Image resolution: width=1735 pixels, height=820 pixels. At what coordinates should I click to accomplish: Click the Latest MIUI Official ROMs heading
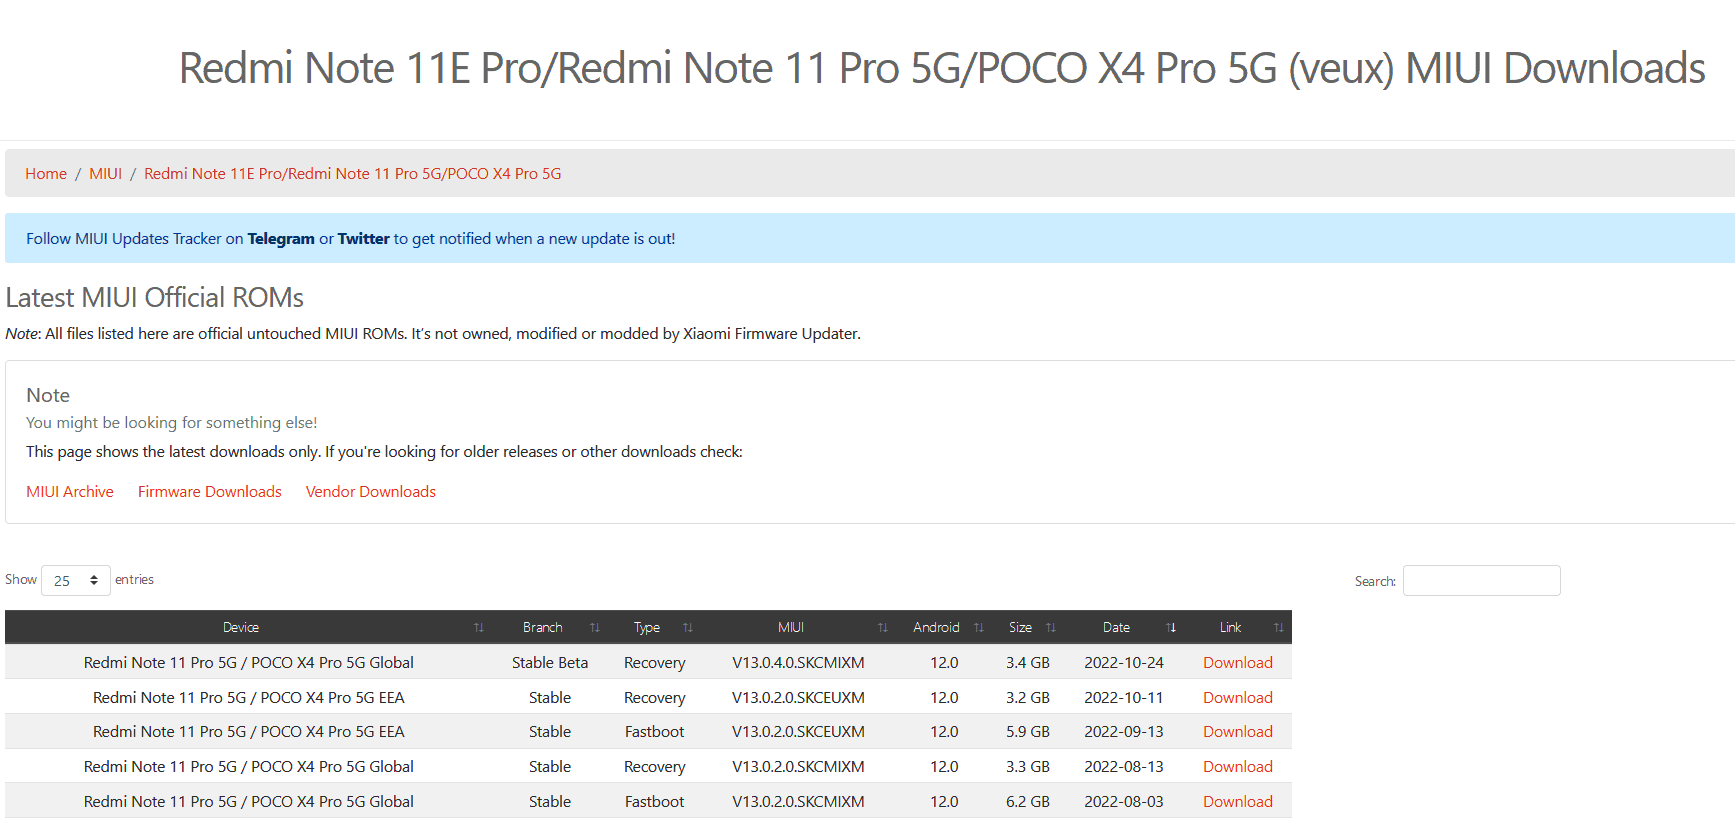click(x=155, y=298)
